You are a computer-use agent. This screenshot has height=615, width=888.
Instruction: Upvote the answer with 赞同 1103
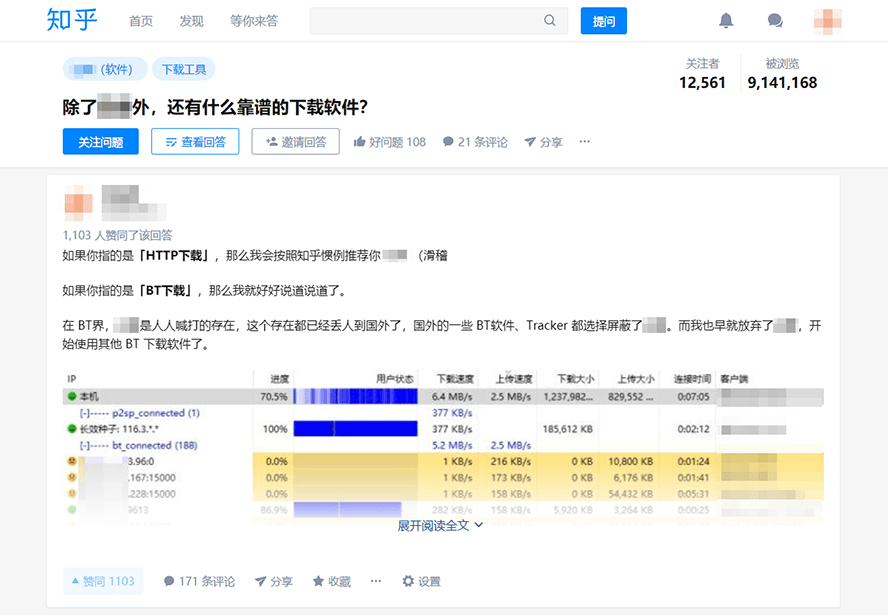point(103,581)
